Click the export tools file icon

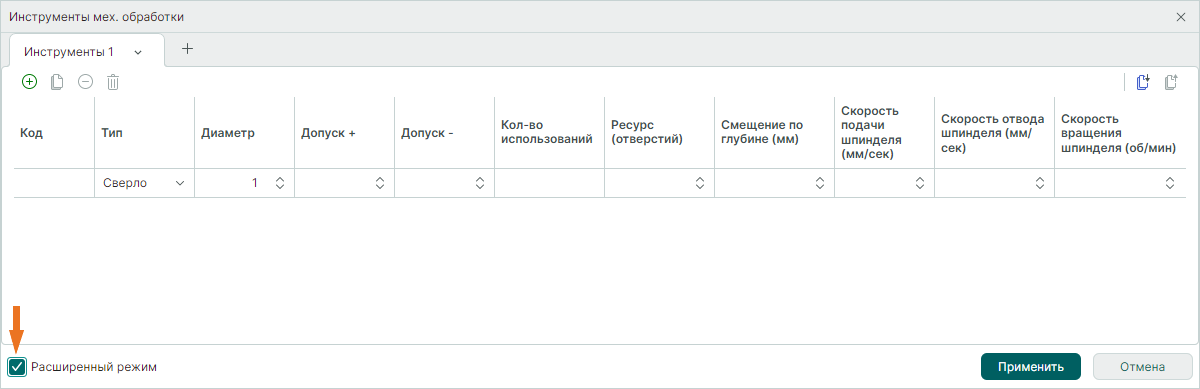coord(1171,82)
